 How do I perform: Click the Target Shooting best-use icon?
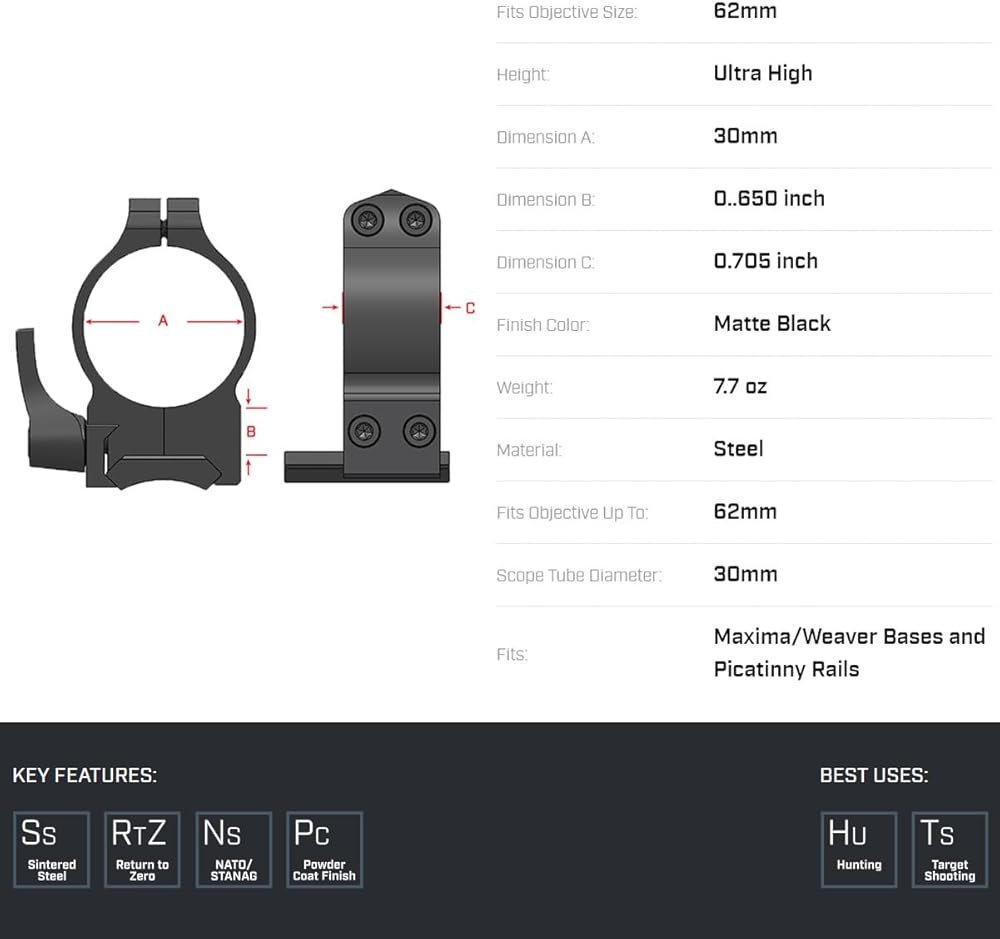(949, 849)
